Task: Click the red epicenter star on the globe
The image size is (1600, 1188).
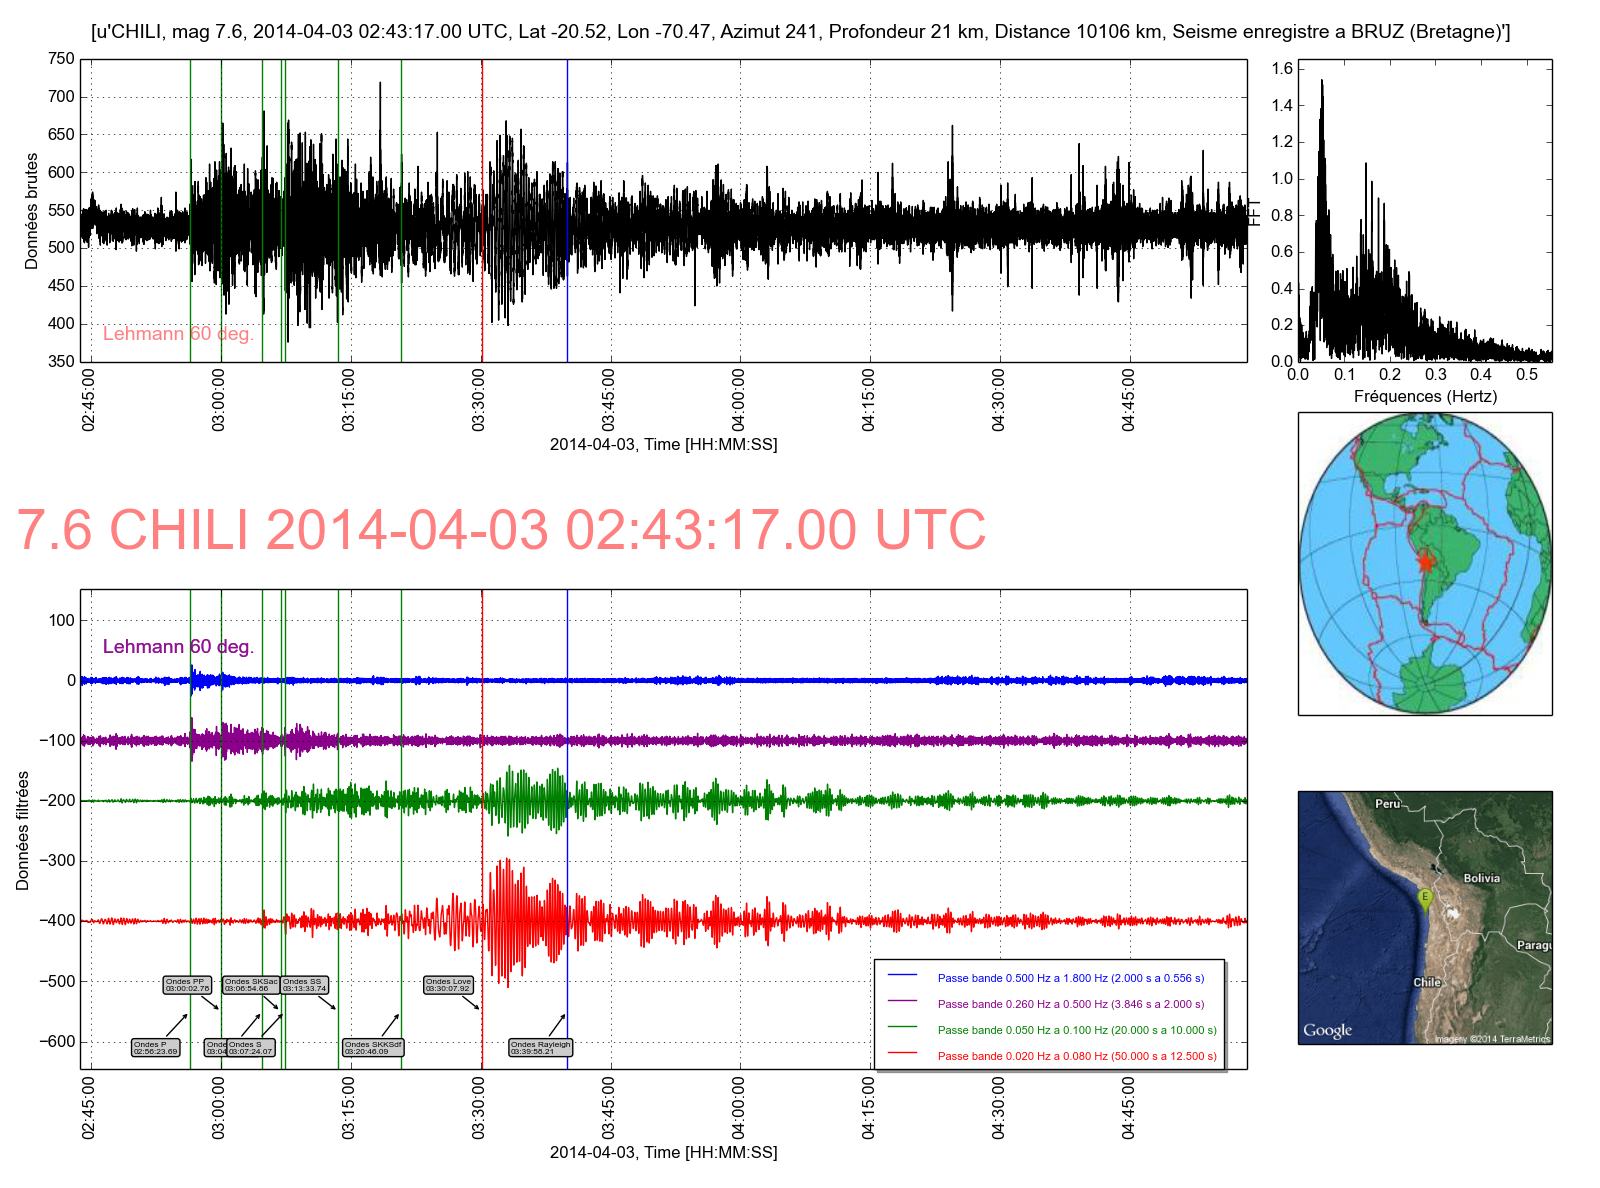Action: pyautogui.click(x=1426, y=563)
